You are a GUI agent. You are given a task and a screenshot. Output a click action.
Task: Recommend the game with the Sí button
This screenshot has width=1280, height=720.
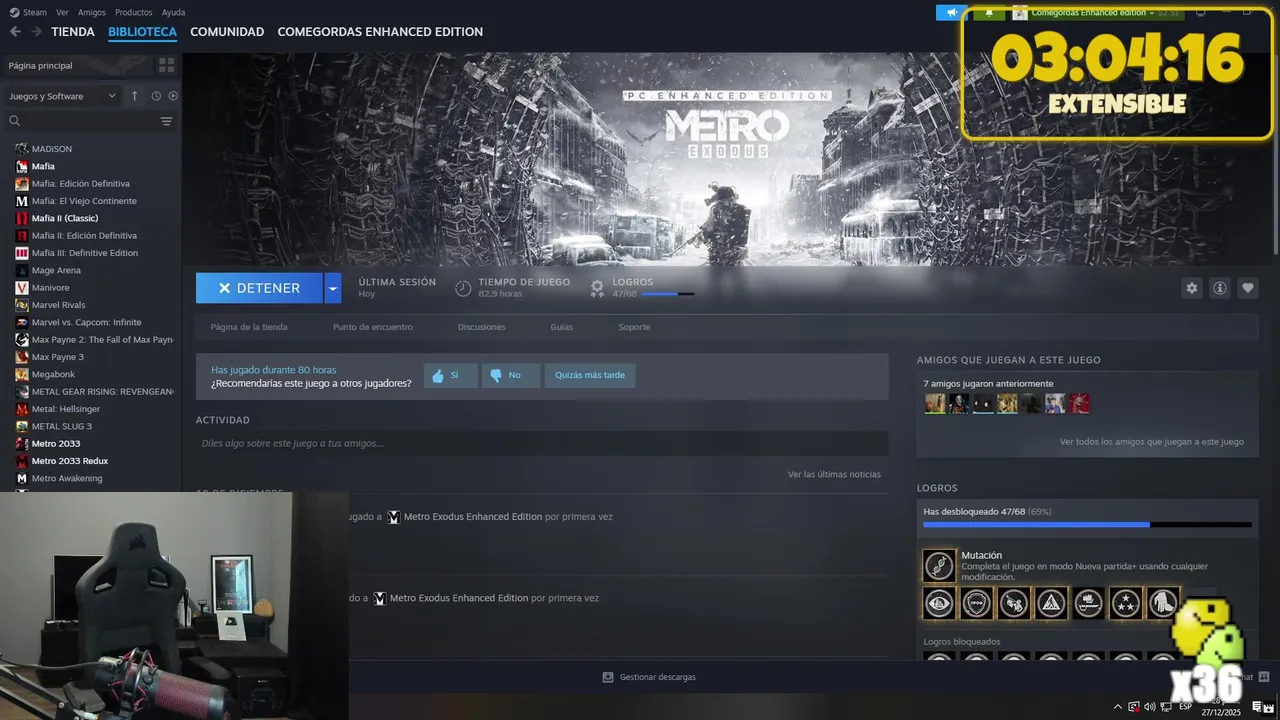(450, 375)
